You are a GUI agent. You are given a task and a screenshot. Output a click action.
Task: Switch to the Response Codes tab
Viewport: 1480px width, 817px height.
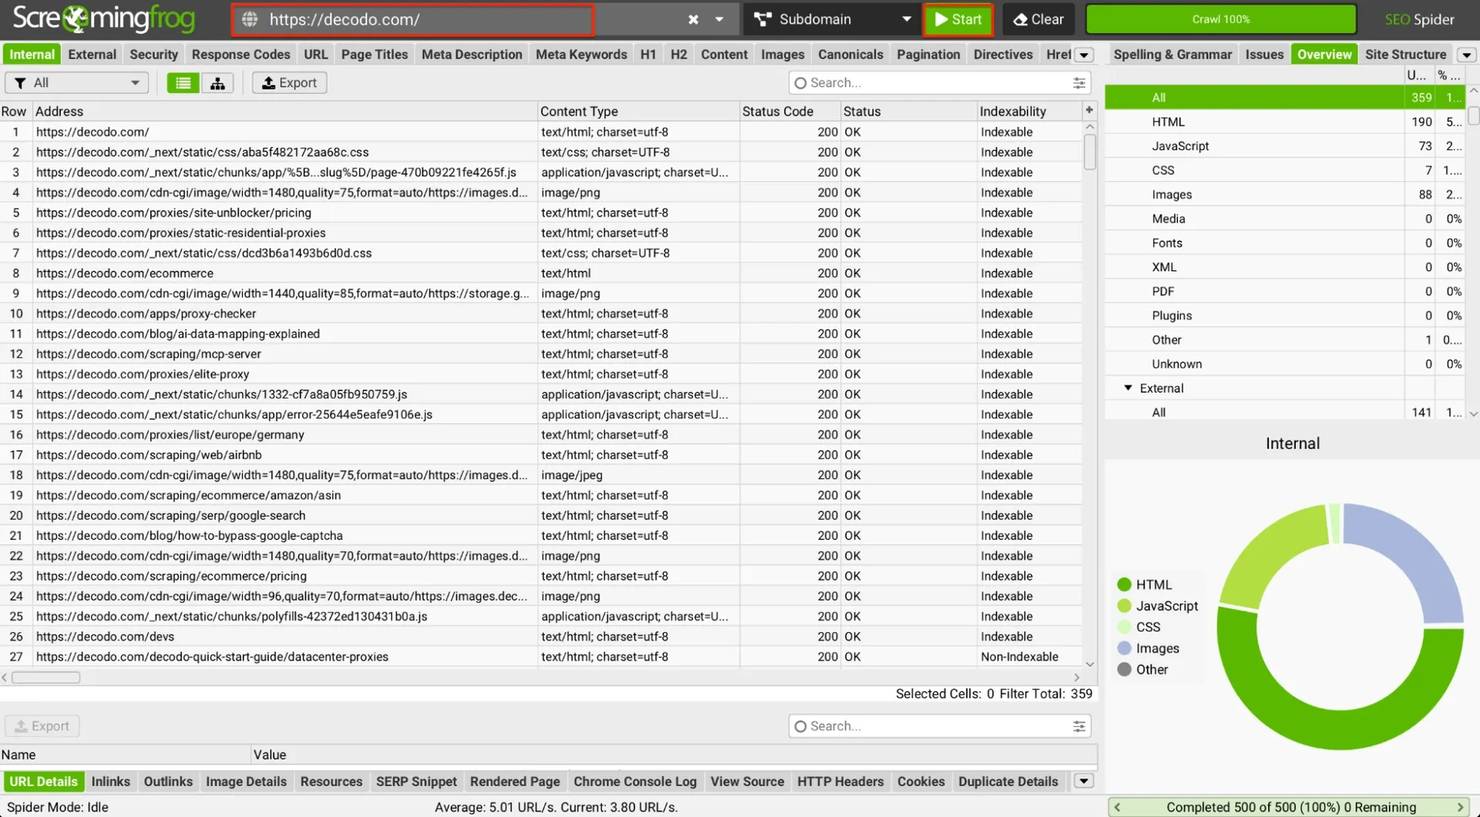[x=240, y=54]
